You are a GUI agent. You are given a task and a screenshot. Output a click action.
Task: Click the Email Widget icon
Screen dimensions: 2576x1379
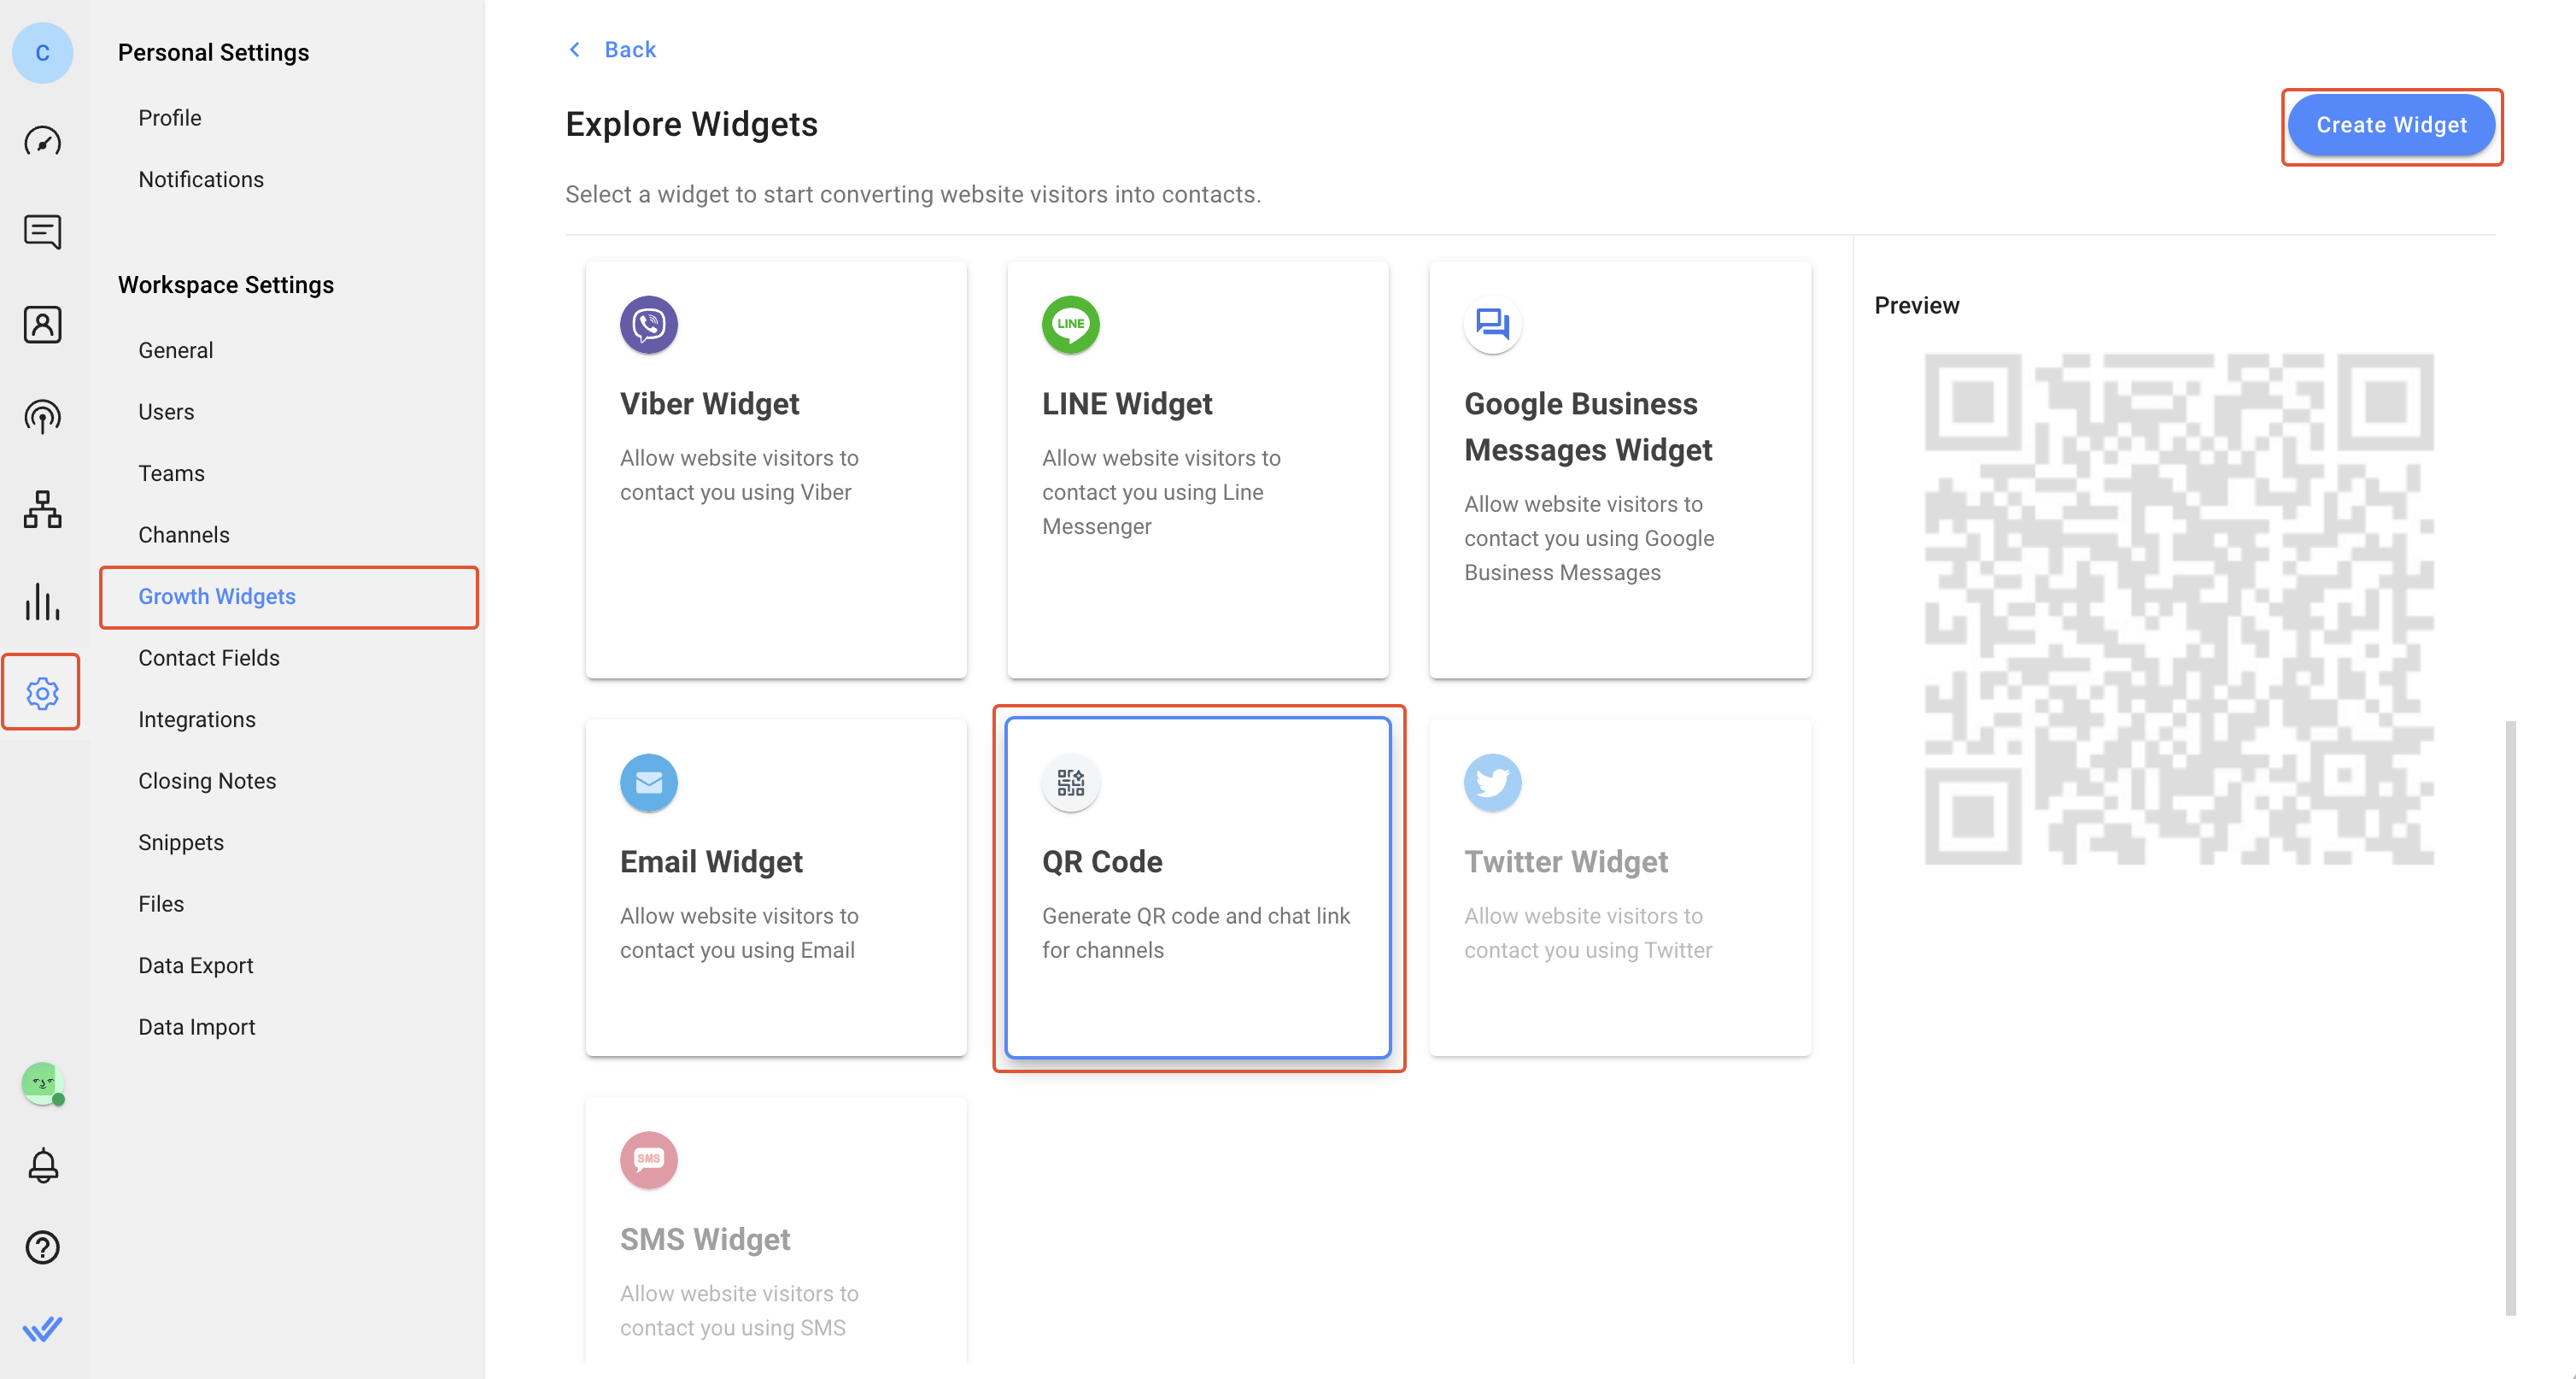(x=647, y=783)
